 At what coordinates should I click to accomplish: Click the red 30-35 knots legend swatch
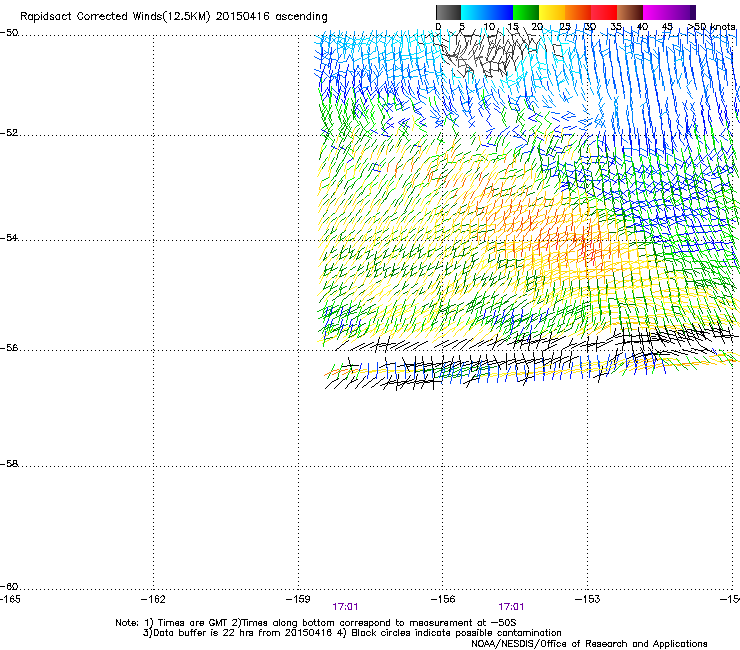coord(604,12)
